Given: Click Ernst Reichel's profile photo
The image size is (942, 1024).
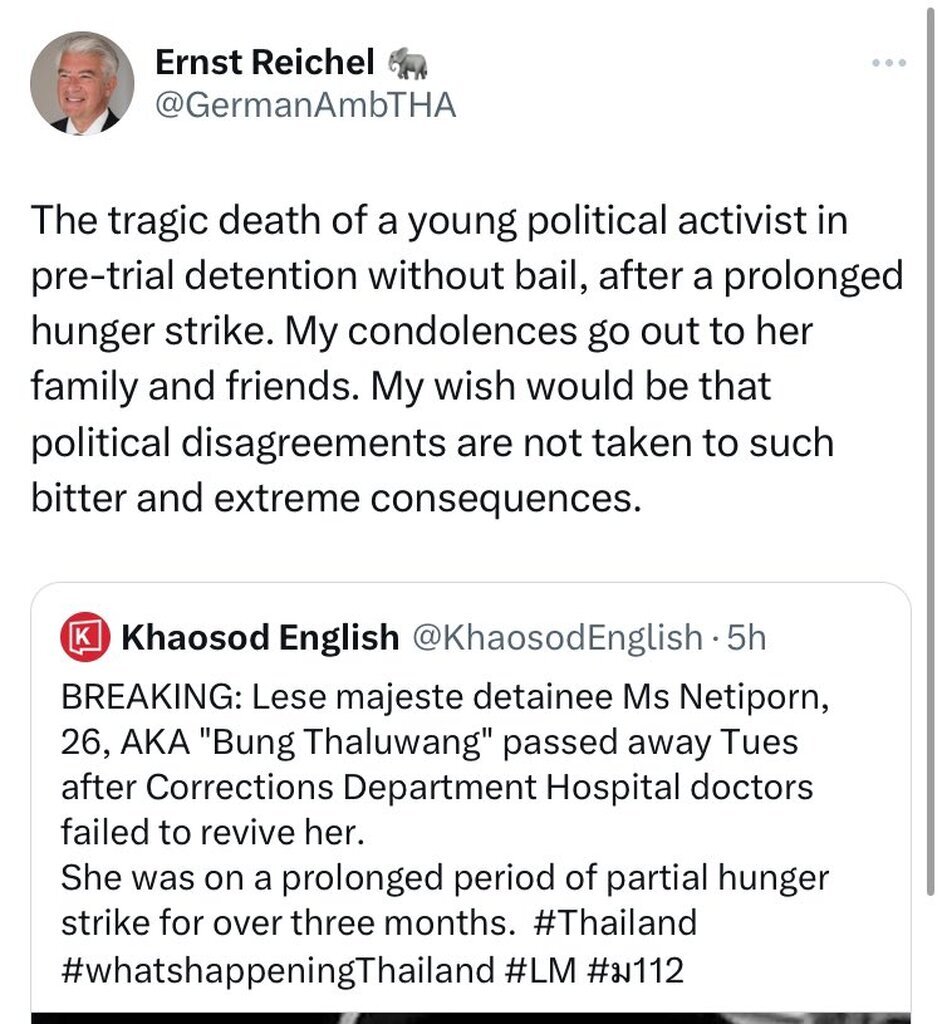Looking at the screenshot, I should pyautogui.click(x=82, y=83).
